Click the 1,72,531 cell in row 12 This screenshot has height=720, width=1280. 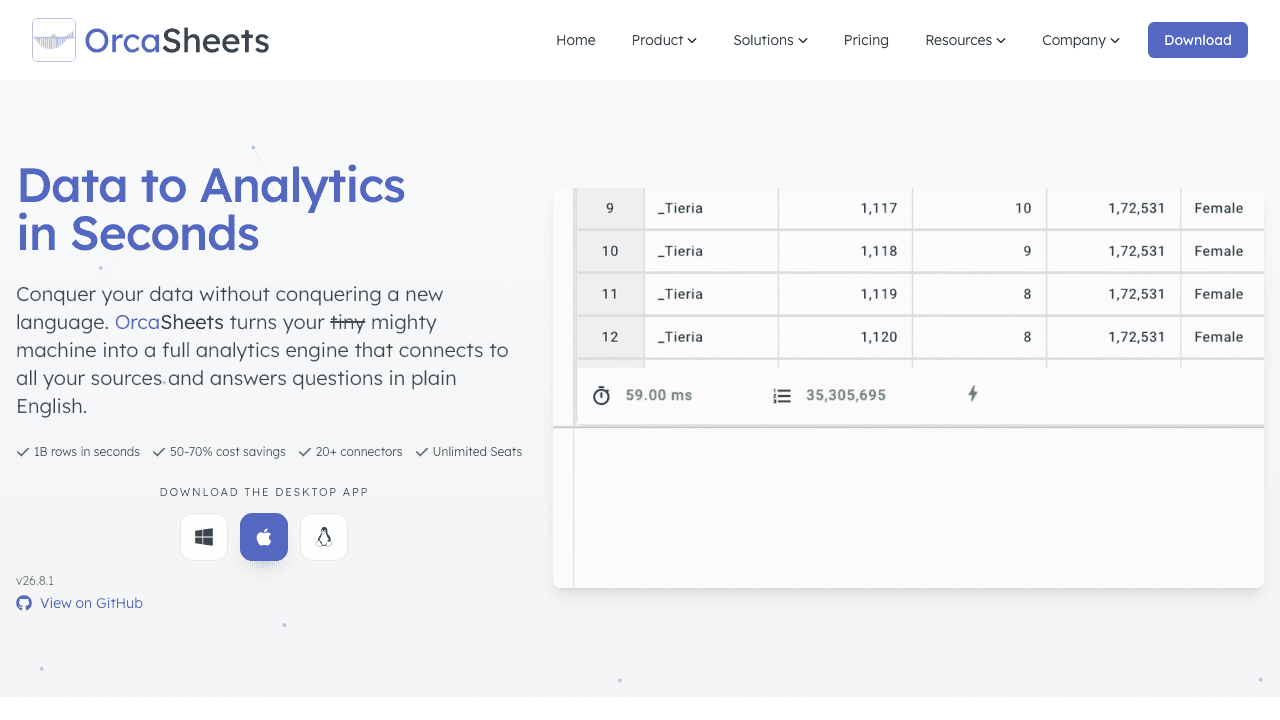click(x=1113, y=337)
